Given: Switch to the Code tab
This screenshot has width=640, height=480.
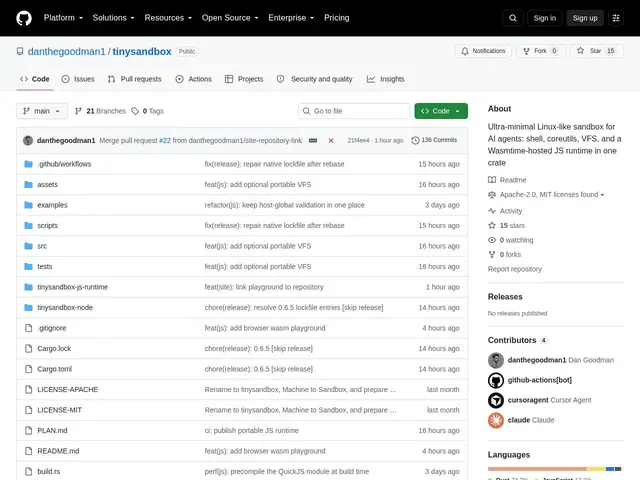Looking at the screenshot, I should click(35, 79).
